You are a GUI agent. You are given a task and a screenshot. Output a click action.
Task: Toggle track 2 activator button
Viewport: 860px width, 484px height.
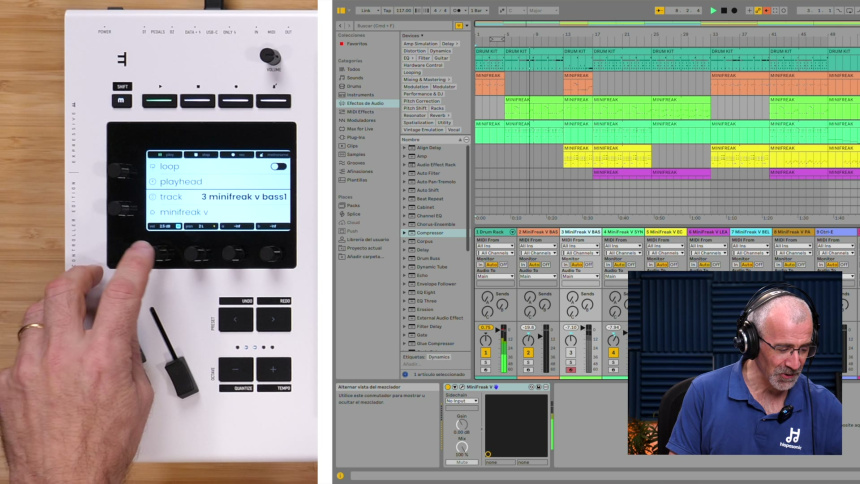528,353
